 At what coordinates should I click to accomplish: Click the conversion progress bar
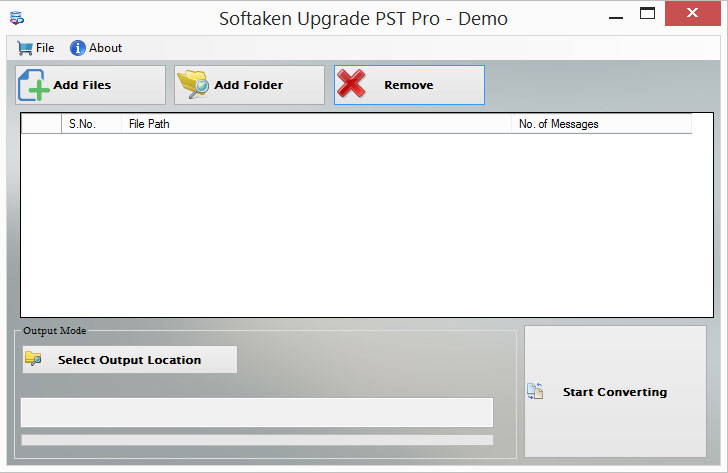257,440
